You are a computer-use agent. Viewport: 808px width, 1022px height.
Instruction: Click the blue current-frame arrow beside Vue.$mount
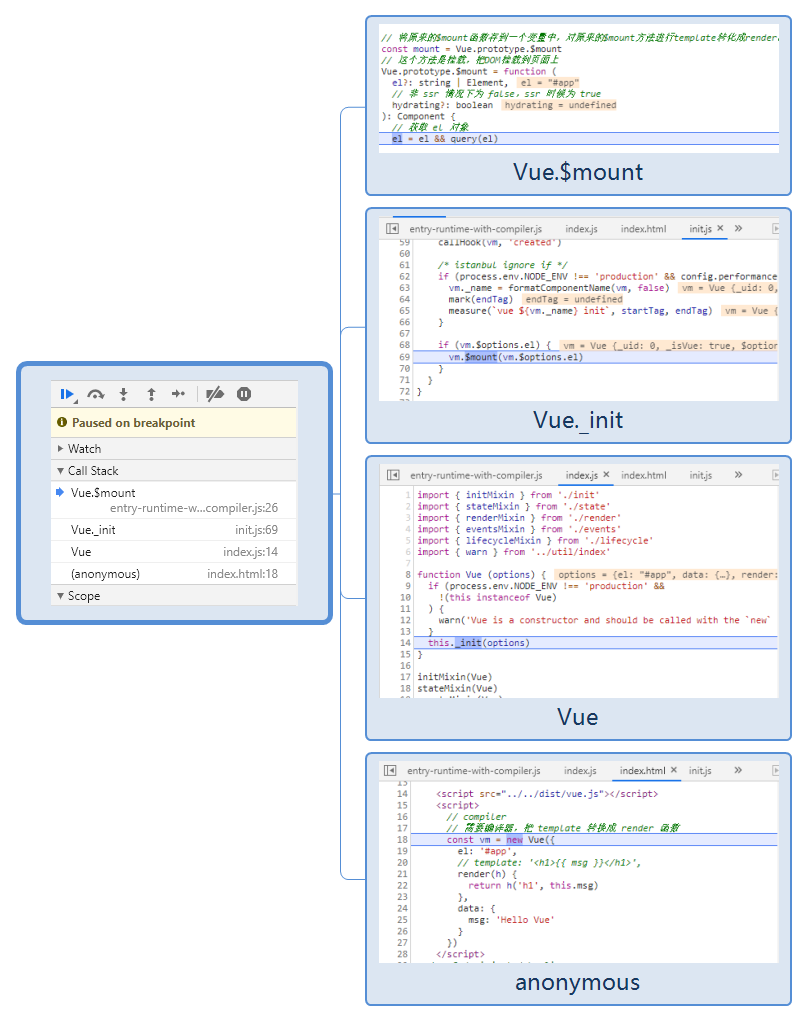click(x=60, y=492)
